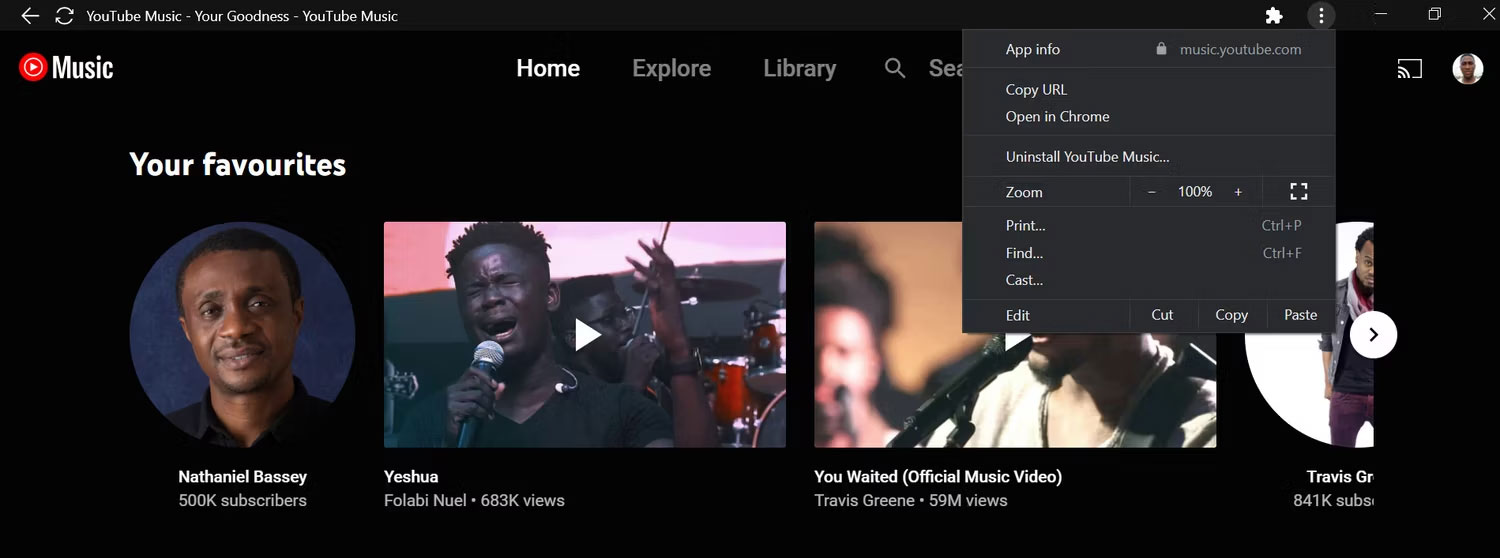Decrease zoom with minus button

[x=1152, y=192]
